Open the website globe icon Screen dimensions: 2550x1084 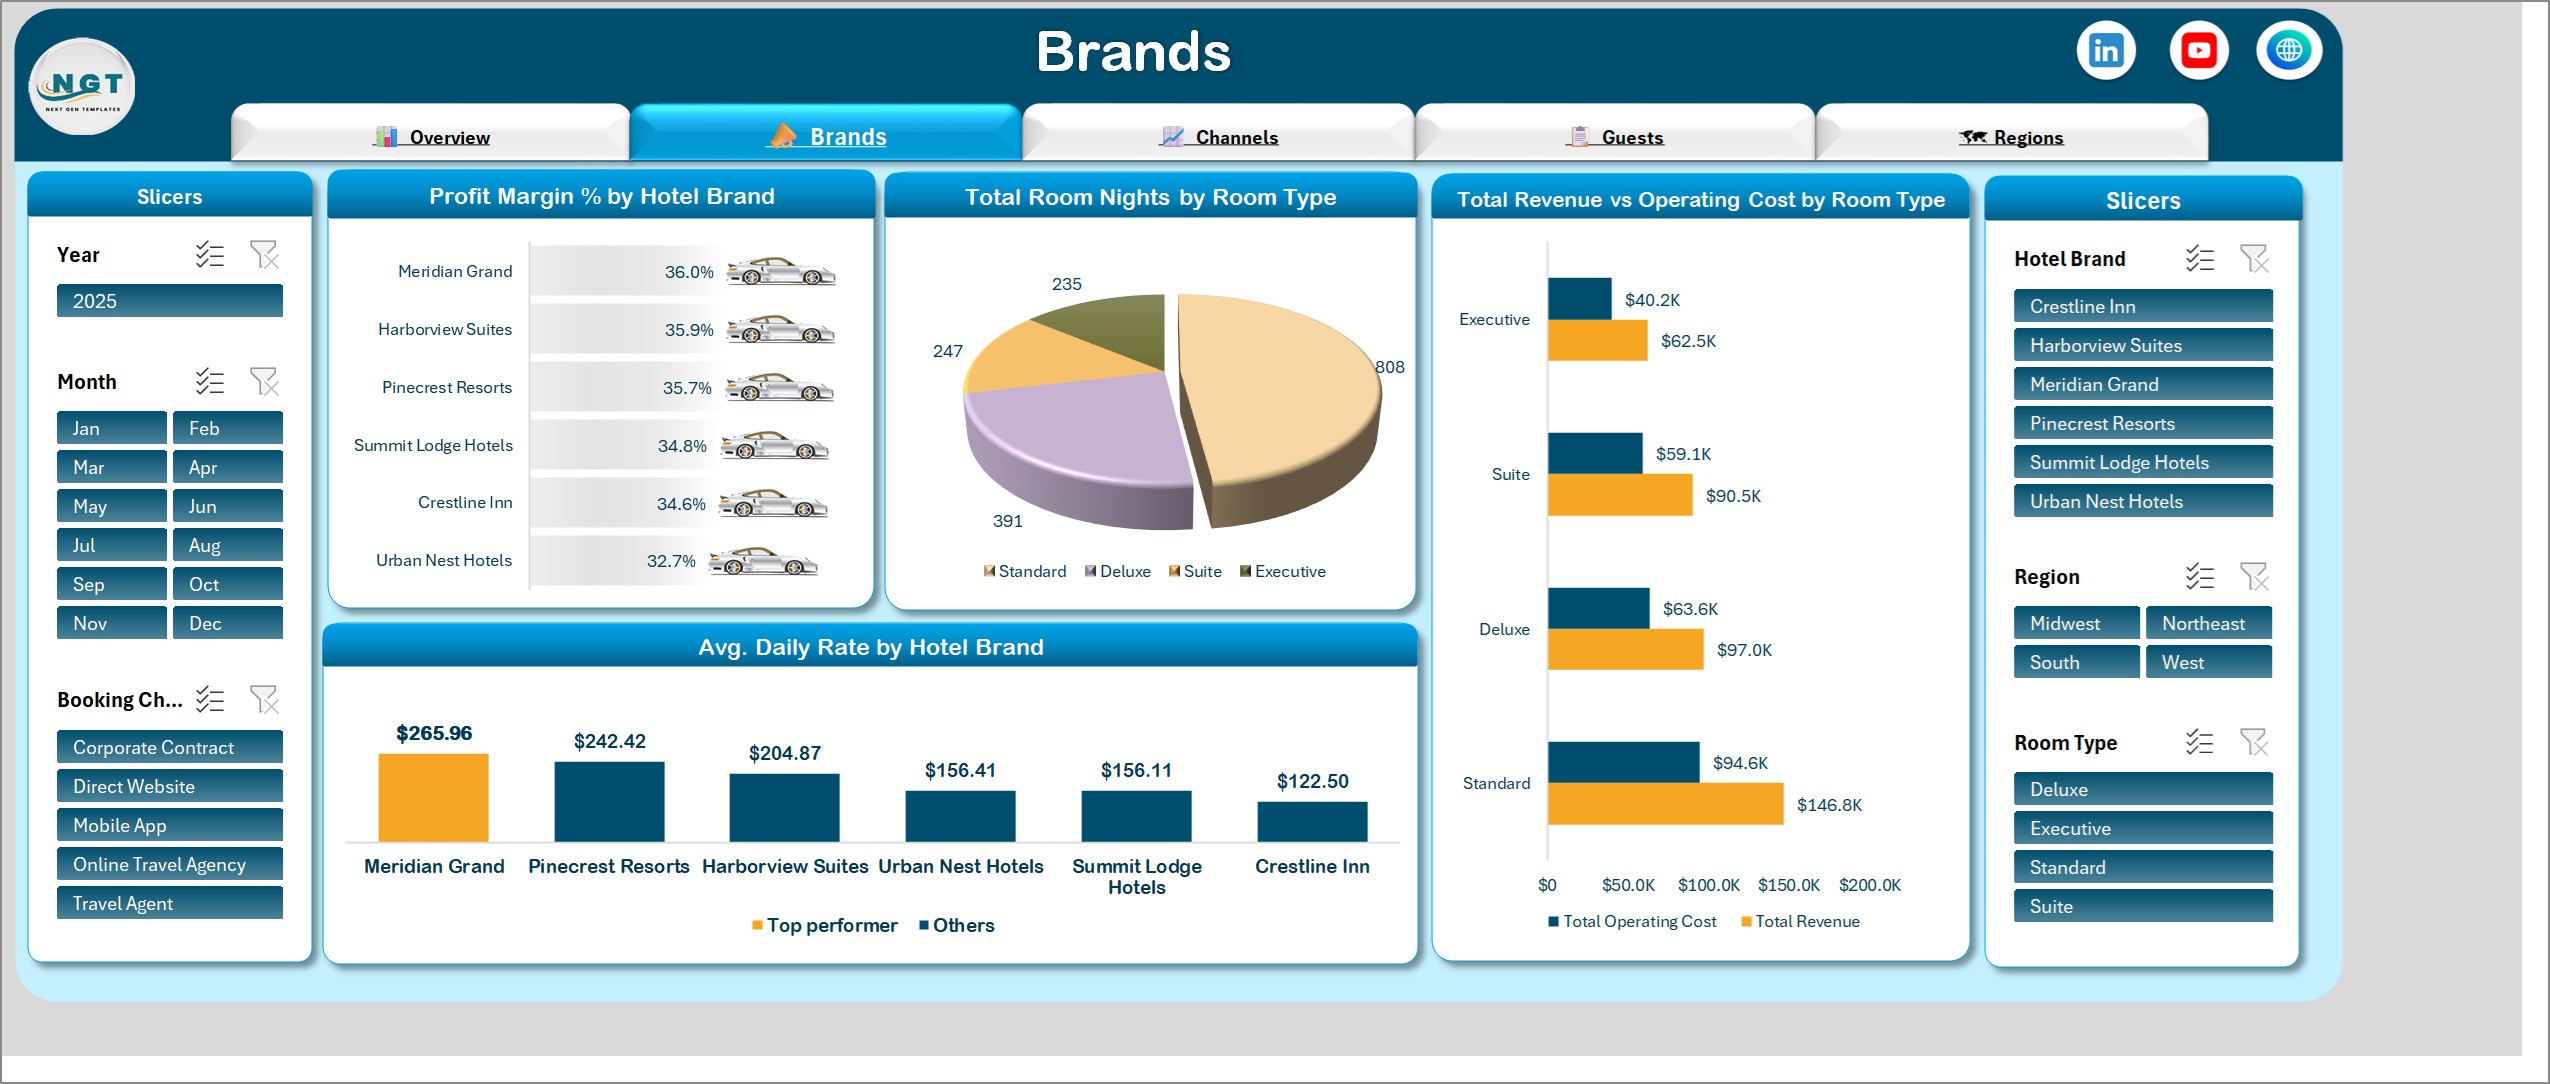tap(2289, 51)
